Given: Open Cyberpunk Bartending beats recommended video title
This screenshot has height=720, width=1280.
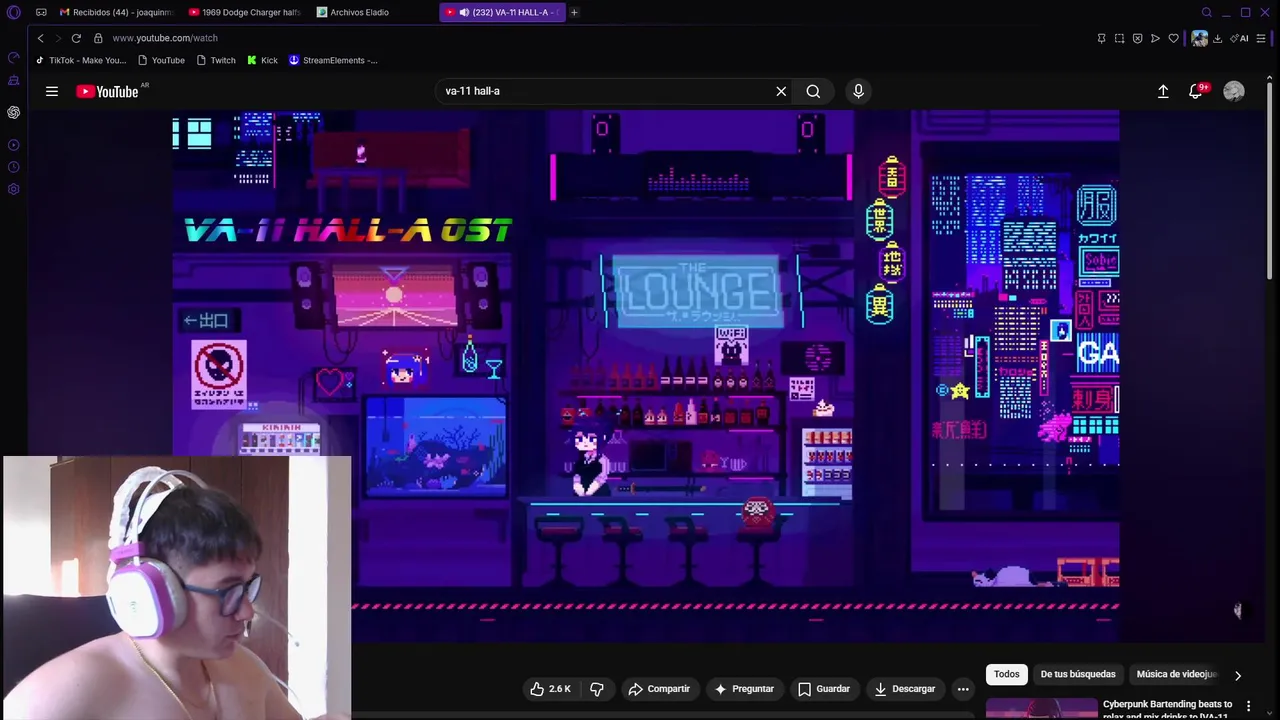Looking at the screenshot, I should 1168,709.
